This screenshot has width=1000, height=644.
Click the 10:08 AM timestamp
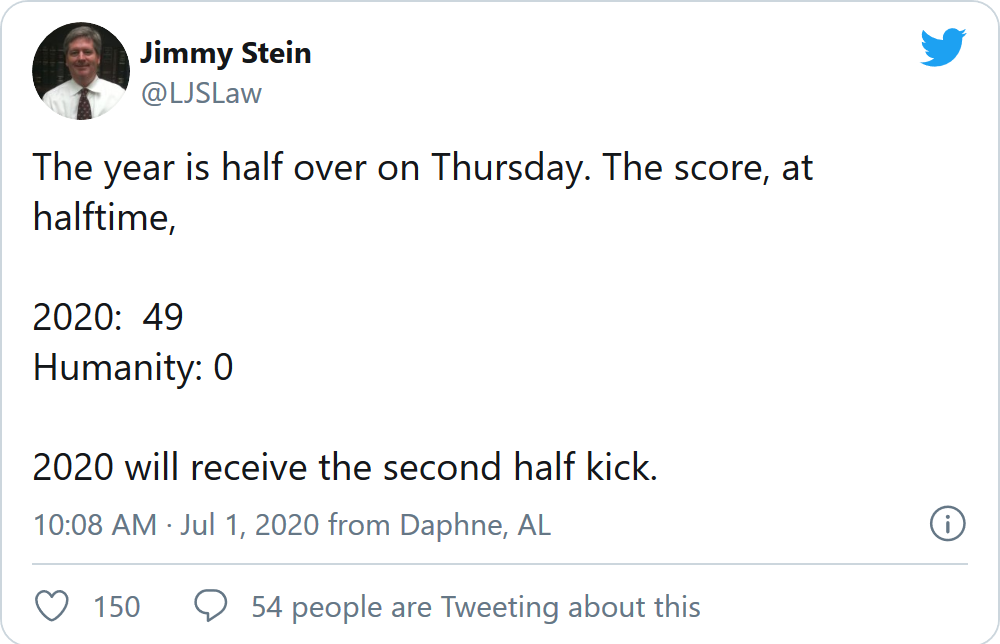95,525
